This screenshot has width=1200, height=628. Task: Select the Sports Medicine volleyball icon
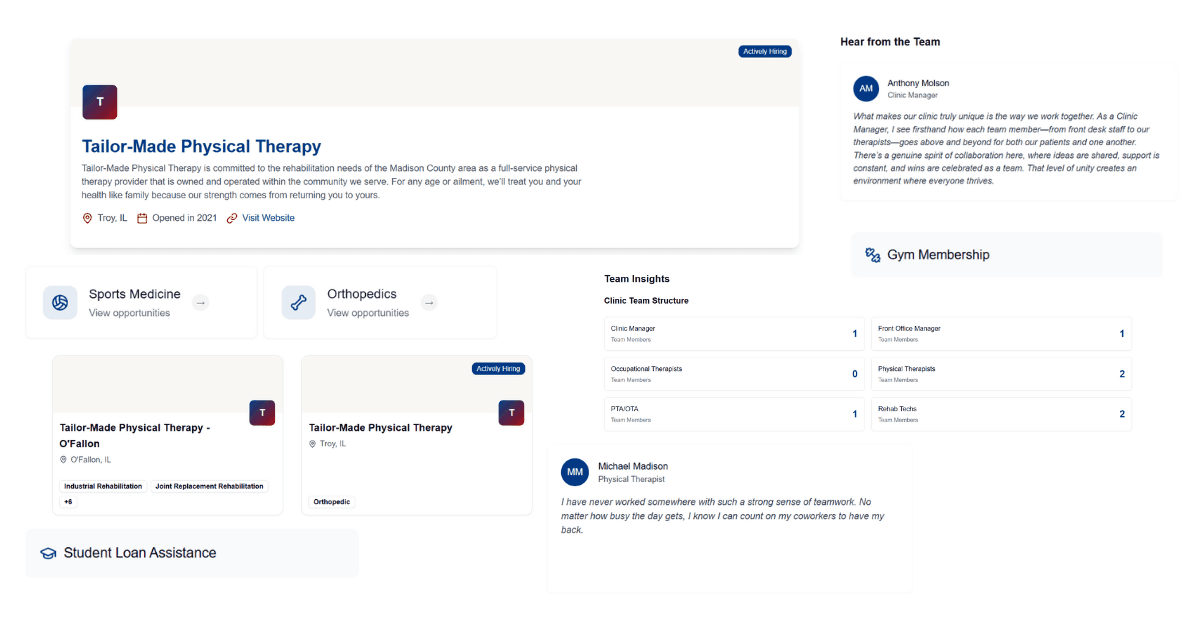(x=60, y=302)
